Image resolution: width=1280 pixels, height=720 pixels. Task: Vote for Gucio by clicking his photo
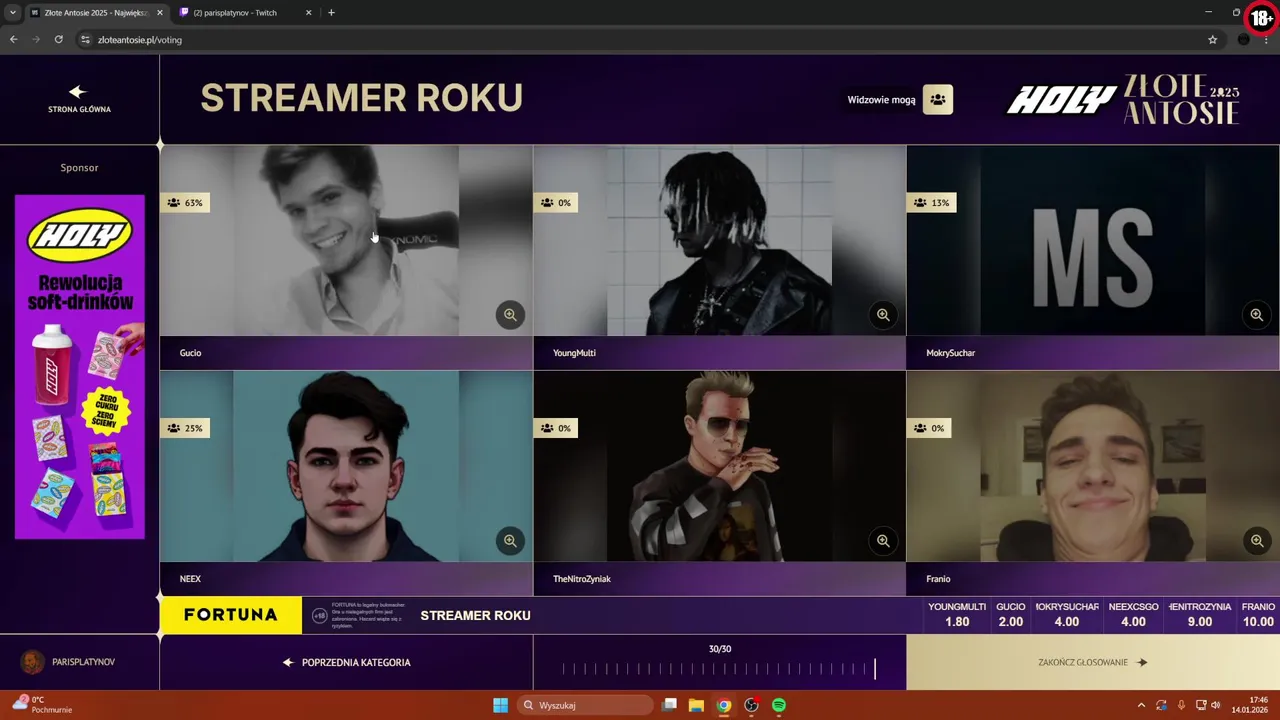pos(346,241)
